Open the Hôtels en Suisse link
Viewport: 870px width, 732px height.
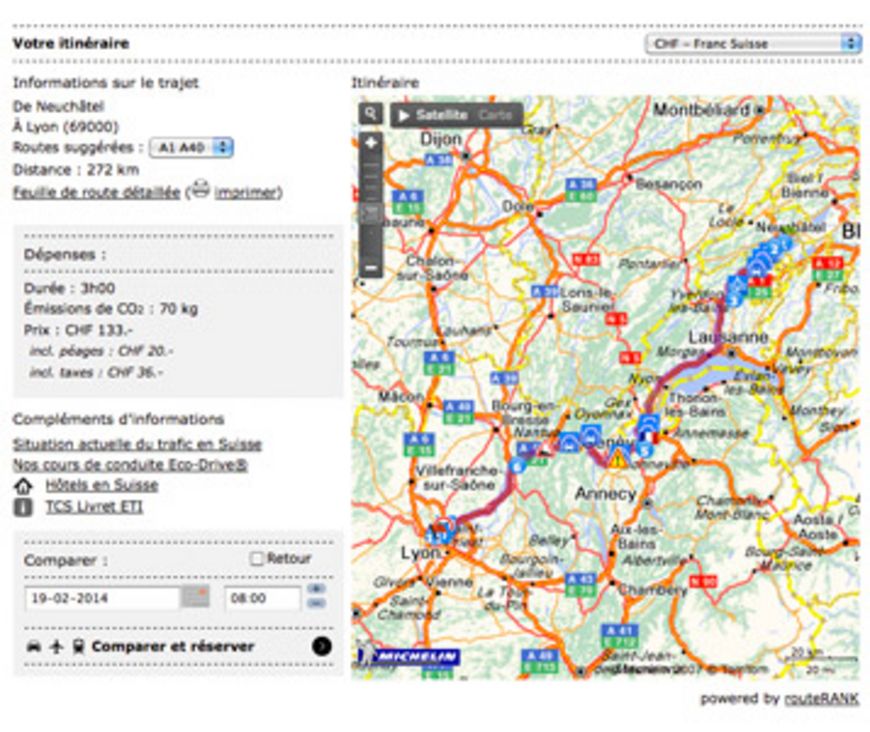coord(102,486)
